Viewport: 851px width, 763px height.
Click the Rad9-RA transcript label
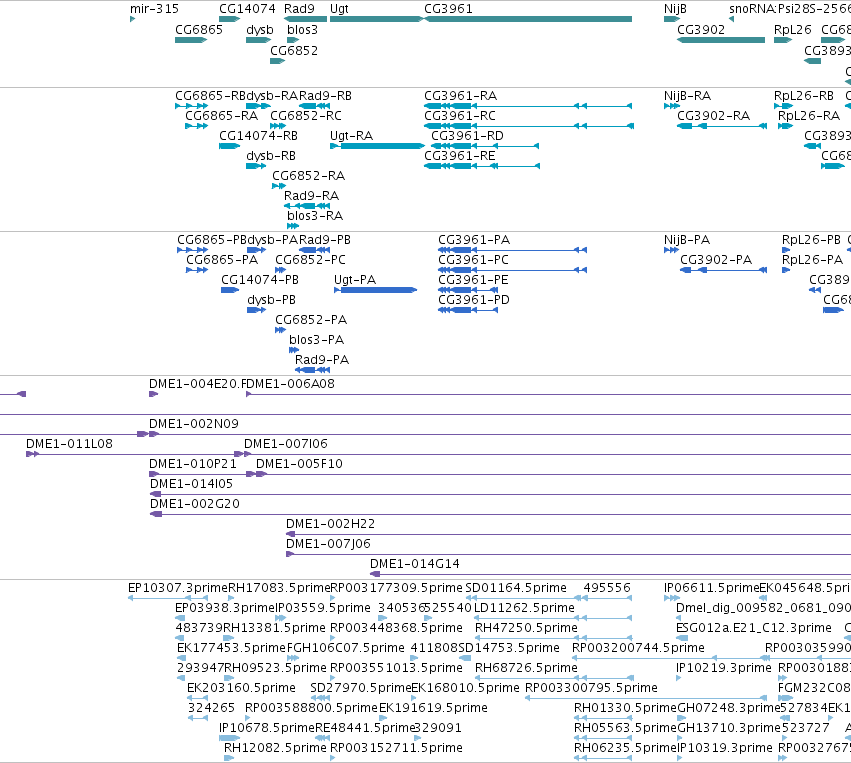tap(312, 195)
